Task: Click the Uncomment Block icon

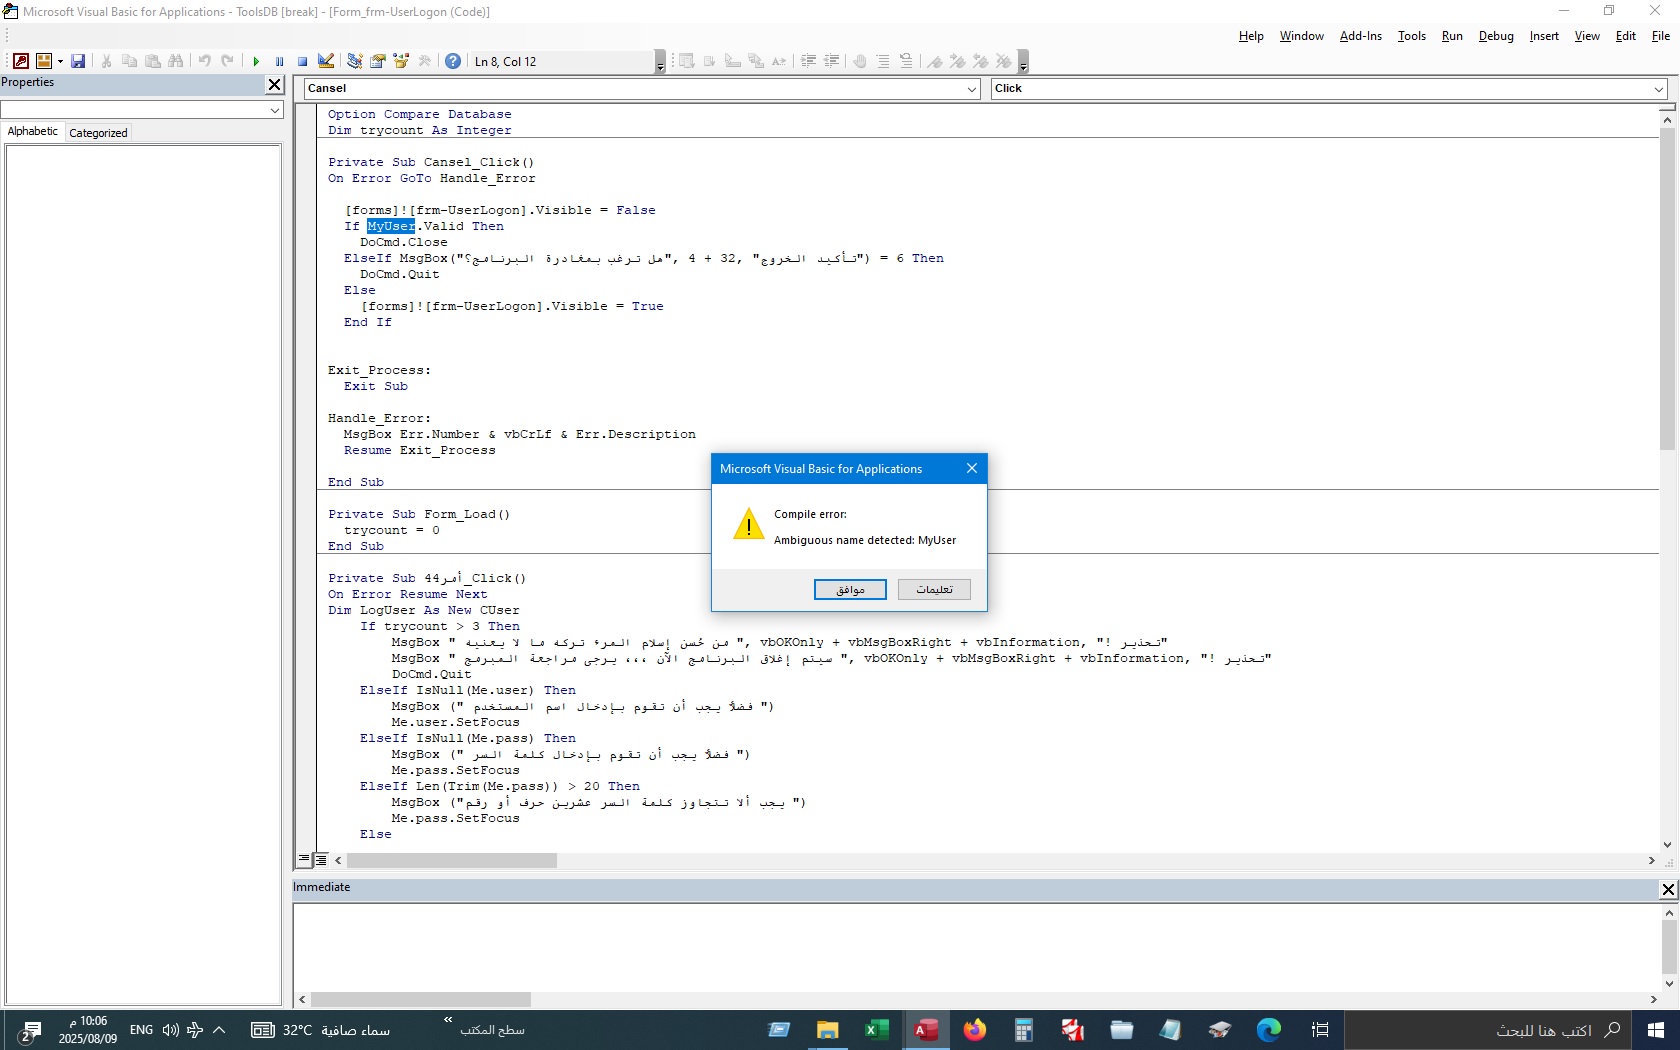Action: (x=906, y=61)
